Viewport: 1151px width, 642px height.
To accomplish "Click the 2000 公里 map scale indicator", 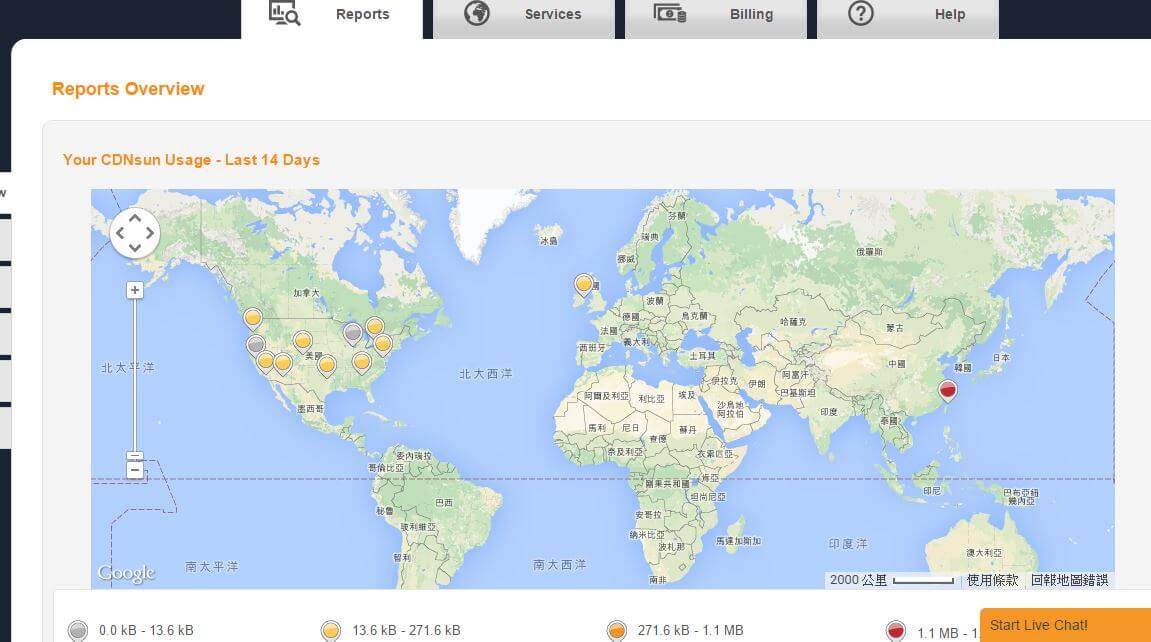I will [x=892, y=580].
